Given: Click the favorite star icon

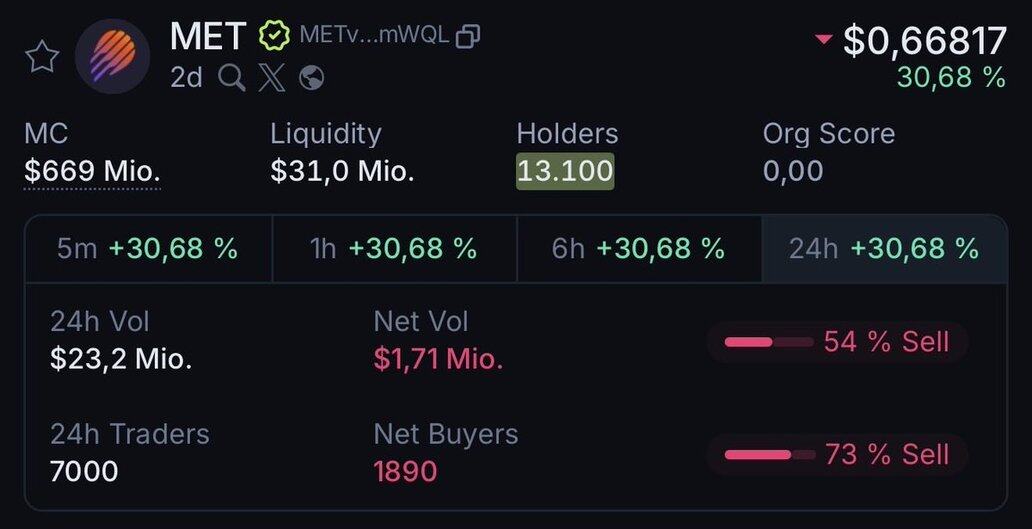Looking at the screenshot, I should (x=42, y=57).
